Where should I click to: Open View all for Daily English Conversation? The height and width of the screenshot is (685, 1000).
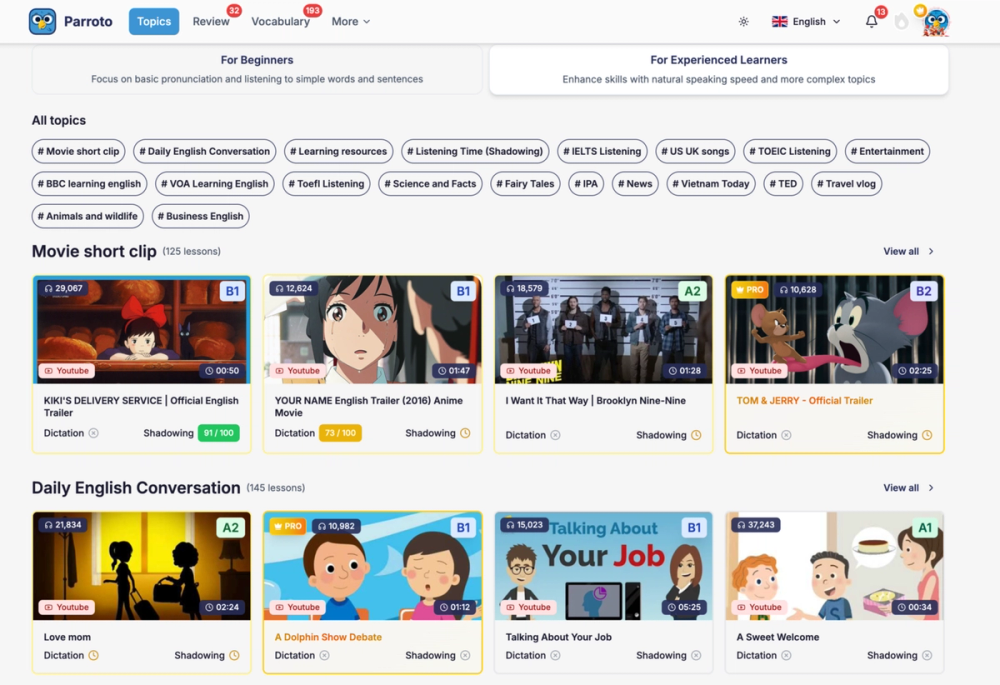tap(903, 488)
